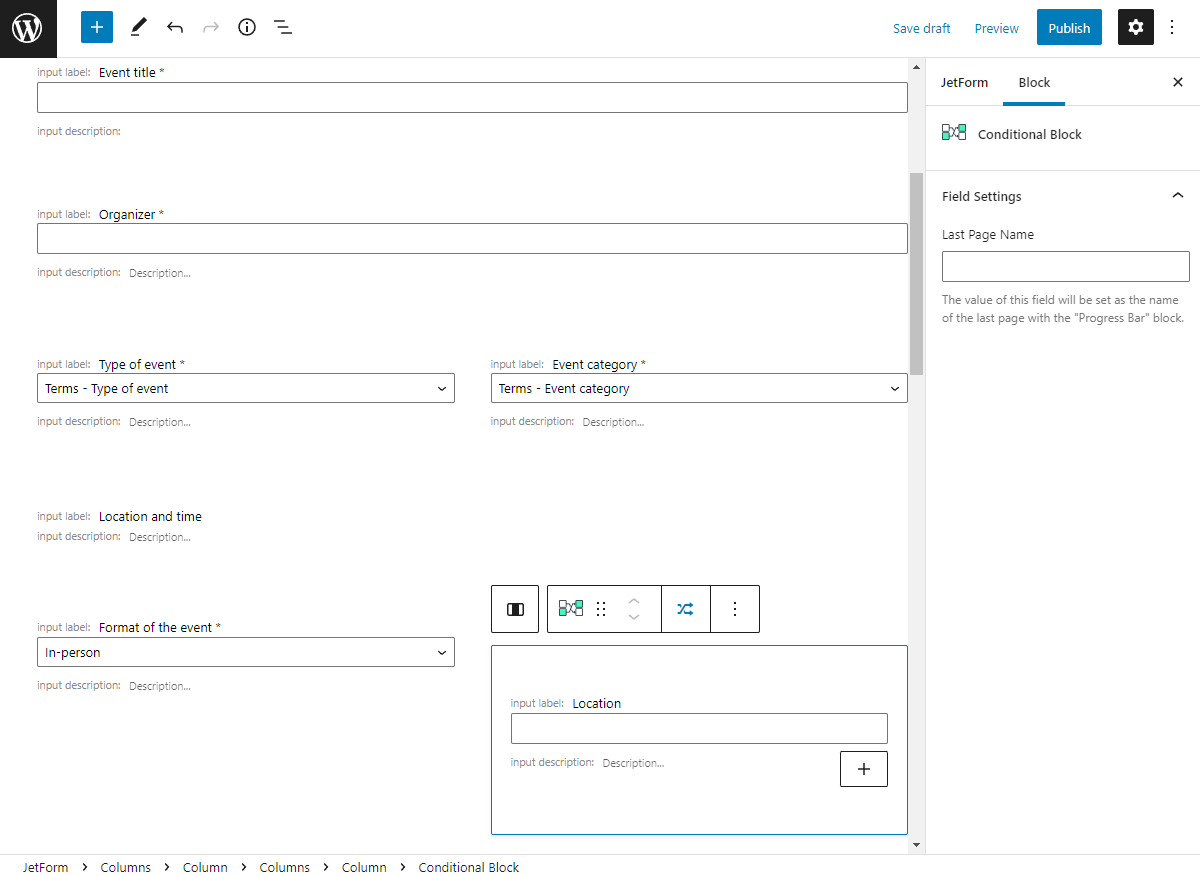Click the WordPress logo
This screenshot has height=876, width=1200.
[27, 27]
